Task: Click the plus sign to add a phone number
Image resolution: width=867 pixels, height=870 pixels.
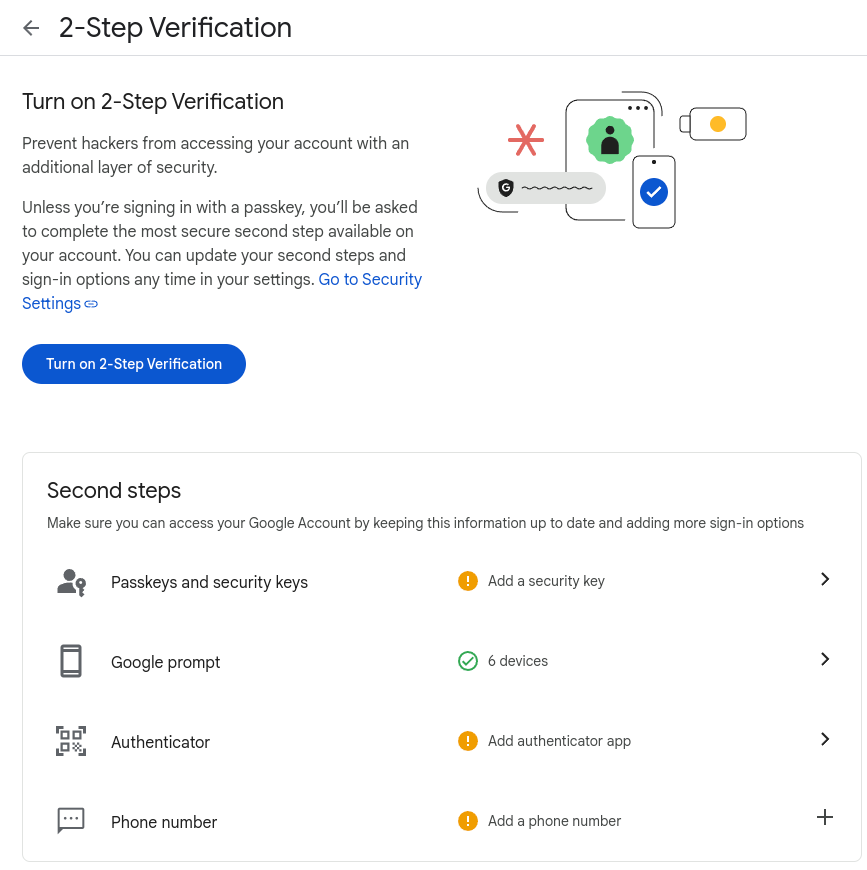Action: click(x=825, y=818)
